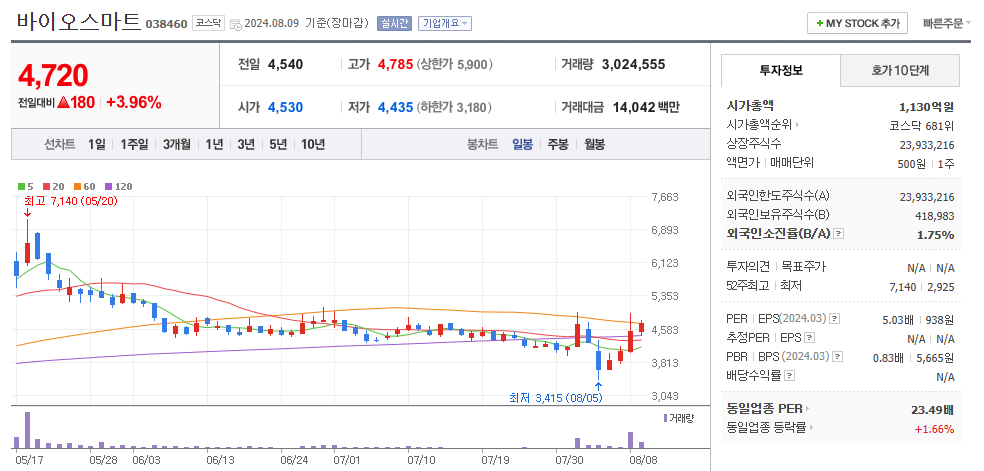
Task: Select 월봉 candlestick chart
Action: point(594,144)
